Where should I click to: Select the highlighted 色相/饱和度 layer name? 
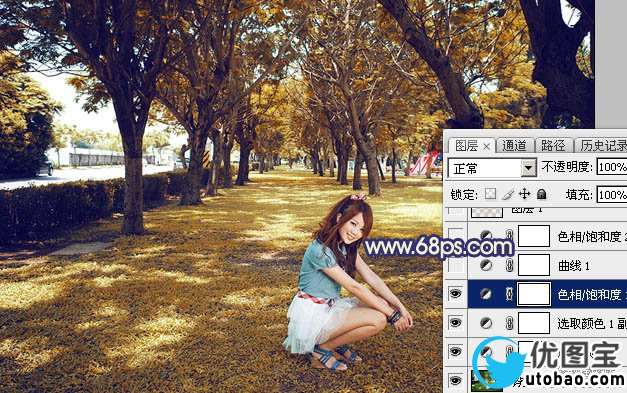pyautogui.click(x=592, y=295)
